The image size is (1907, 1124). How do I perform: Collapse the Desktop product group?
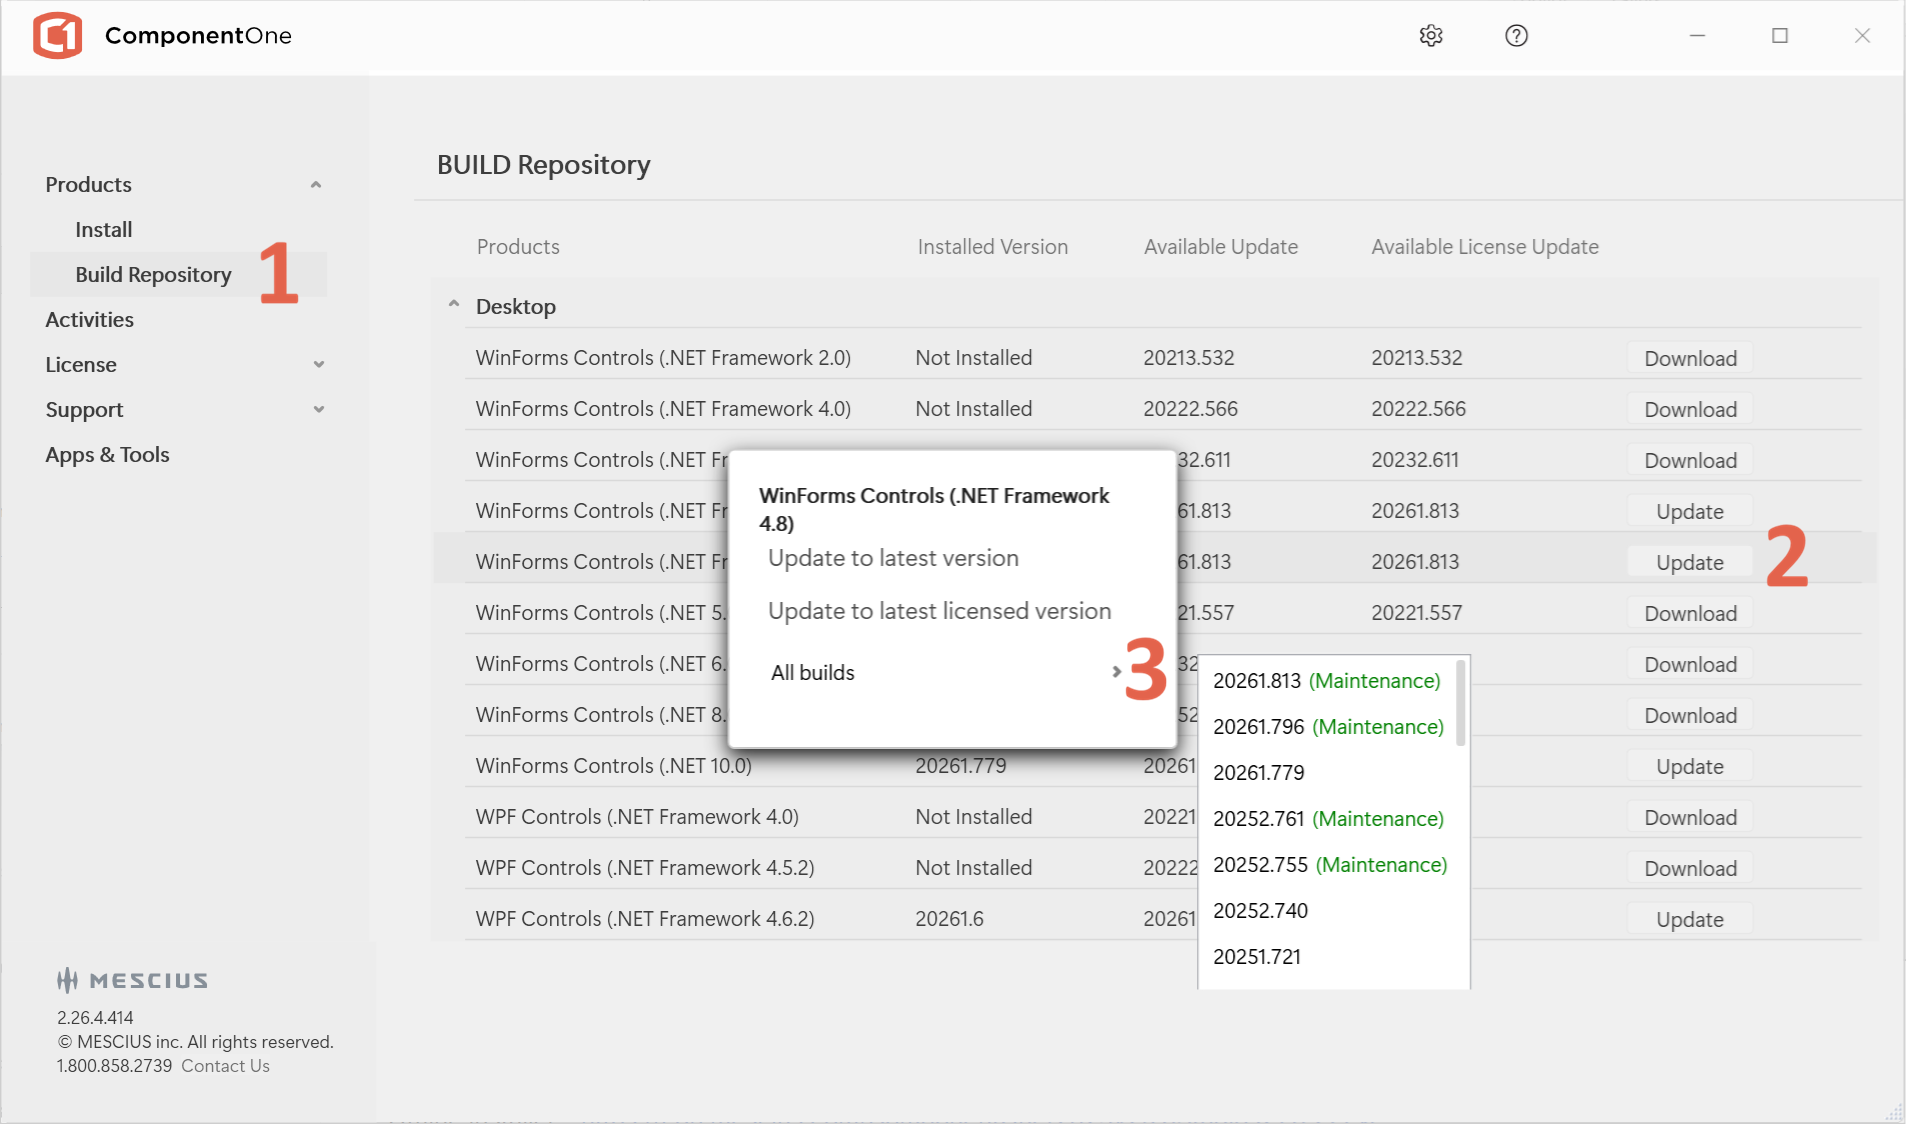click(x=454, y=304)
